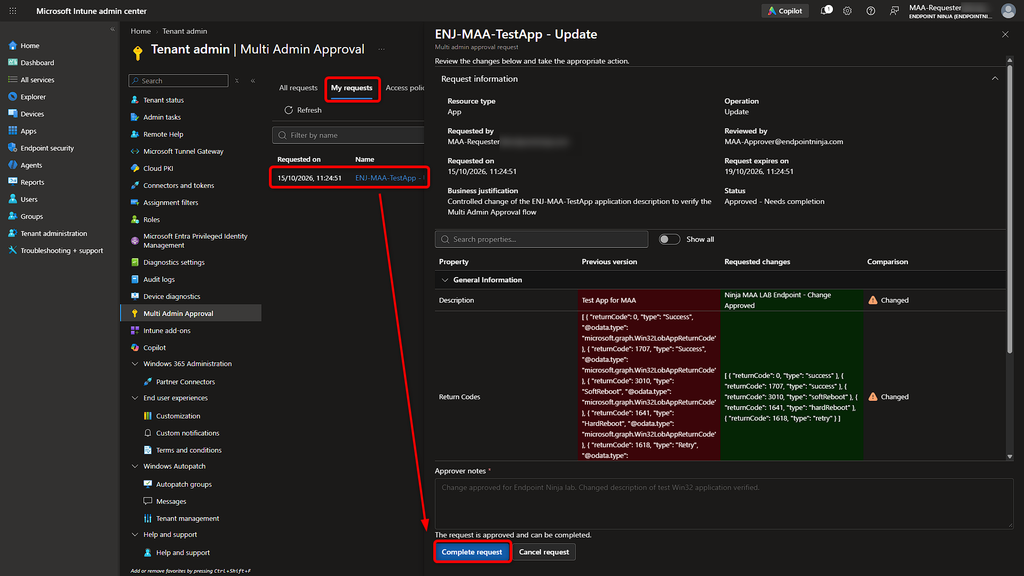Viewport: 1024px width, 576px height.
Task: Switch to the All requests tab
Action: [298, 88]
